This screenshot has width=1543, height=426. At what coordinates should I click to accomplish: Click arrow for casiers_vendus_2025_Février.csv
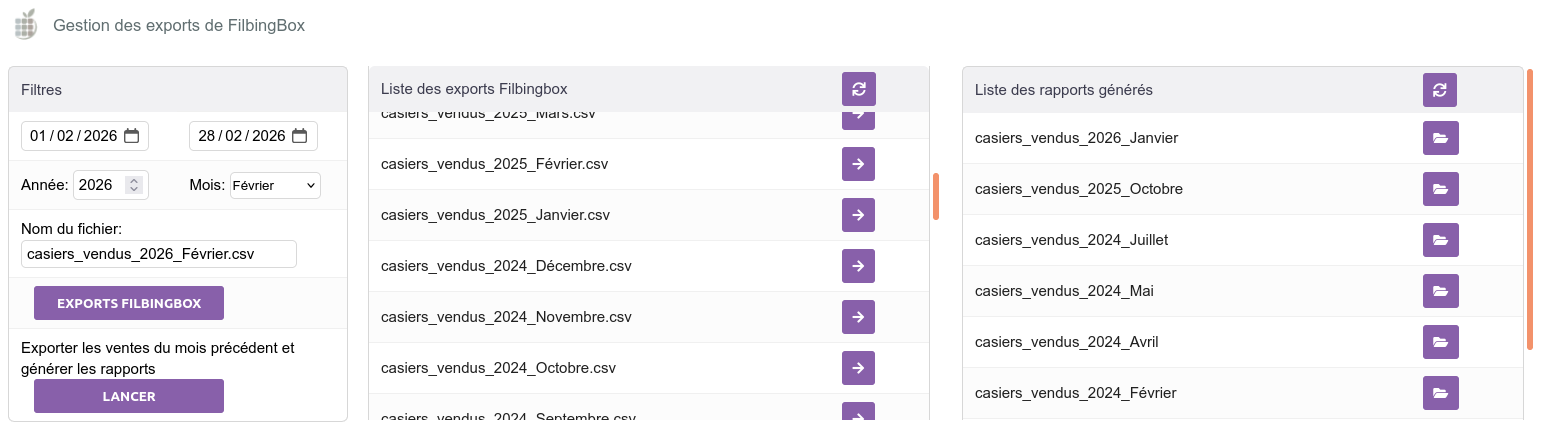coord(858,164)
